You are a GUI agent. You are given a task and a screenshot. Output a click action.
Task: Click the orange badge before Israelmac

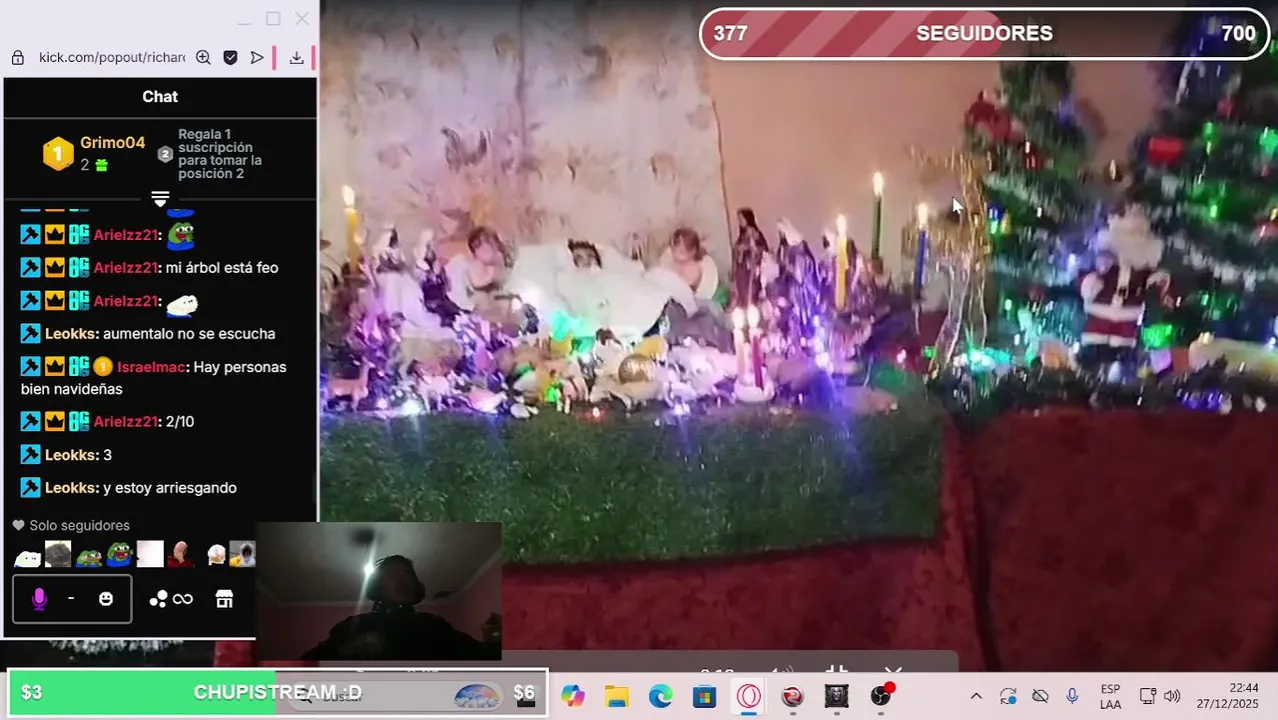tap(103, 367)
